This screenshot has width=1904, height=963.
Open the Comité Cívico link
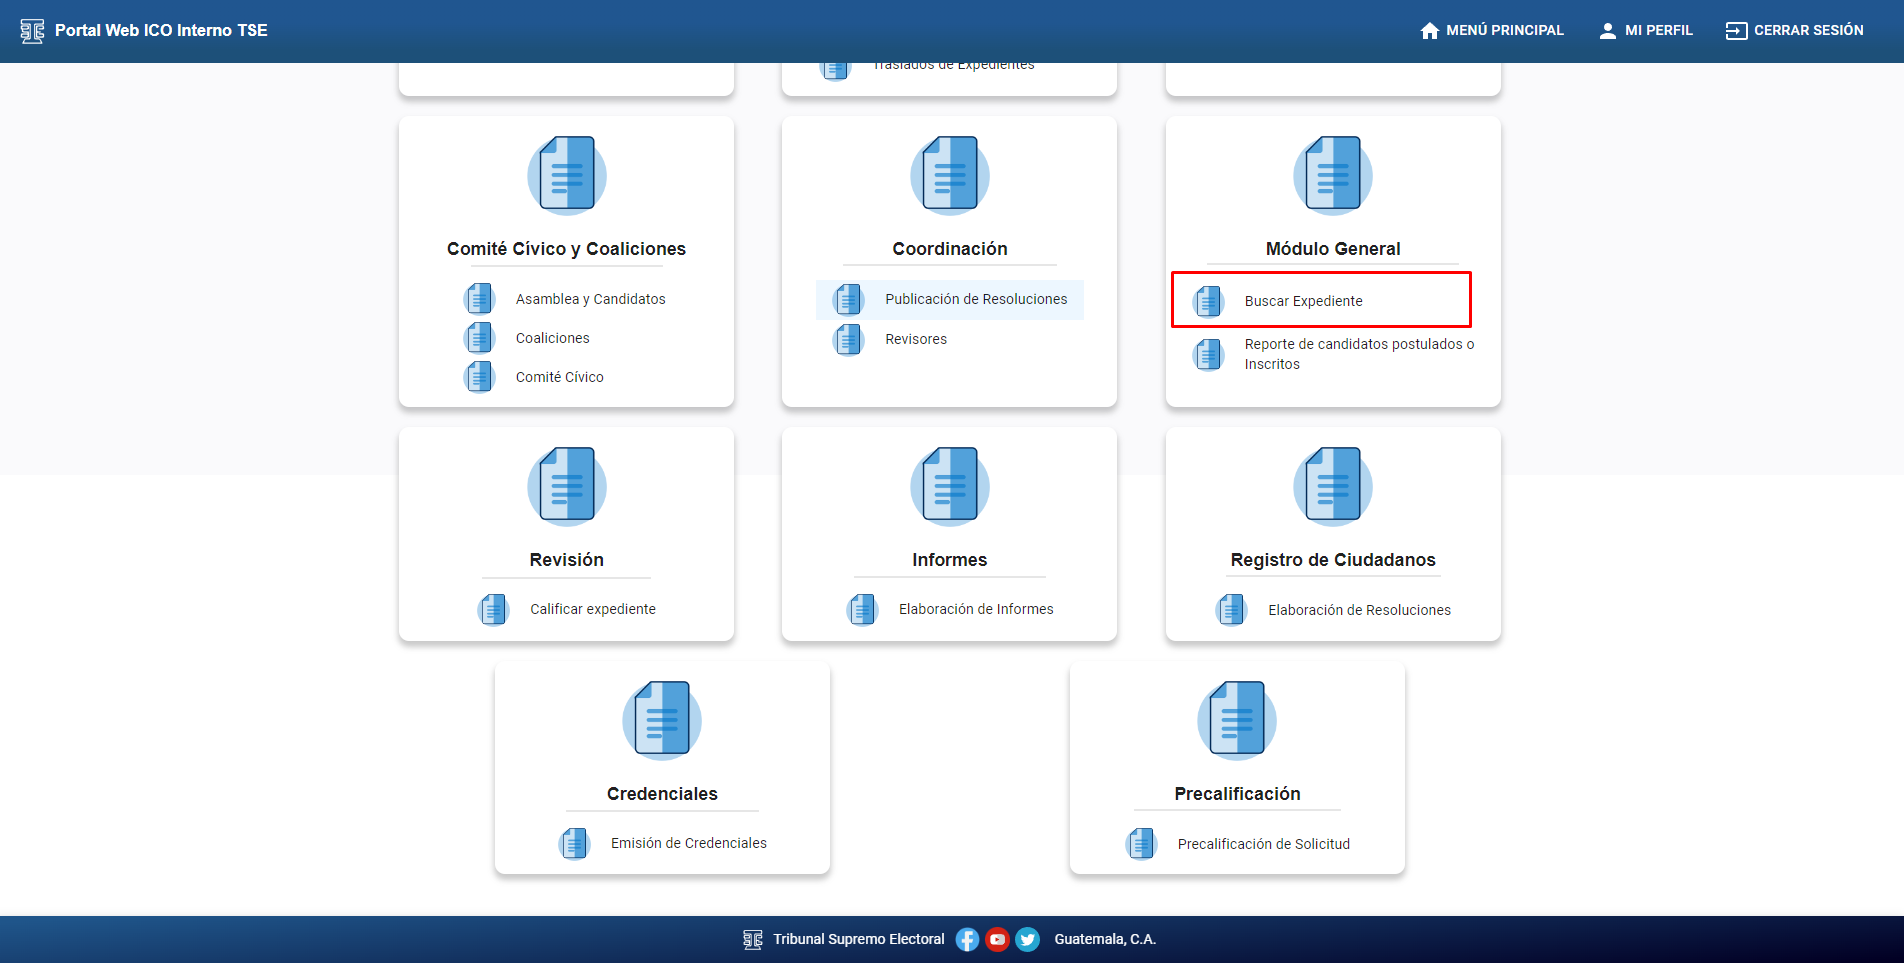click(559, 377)
